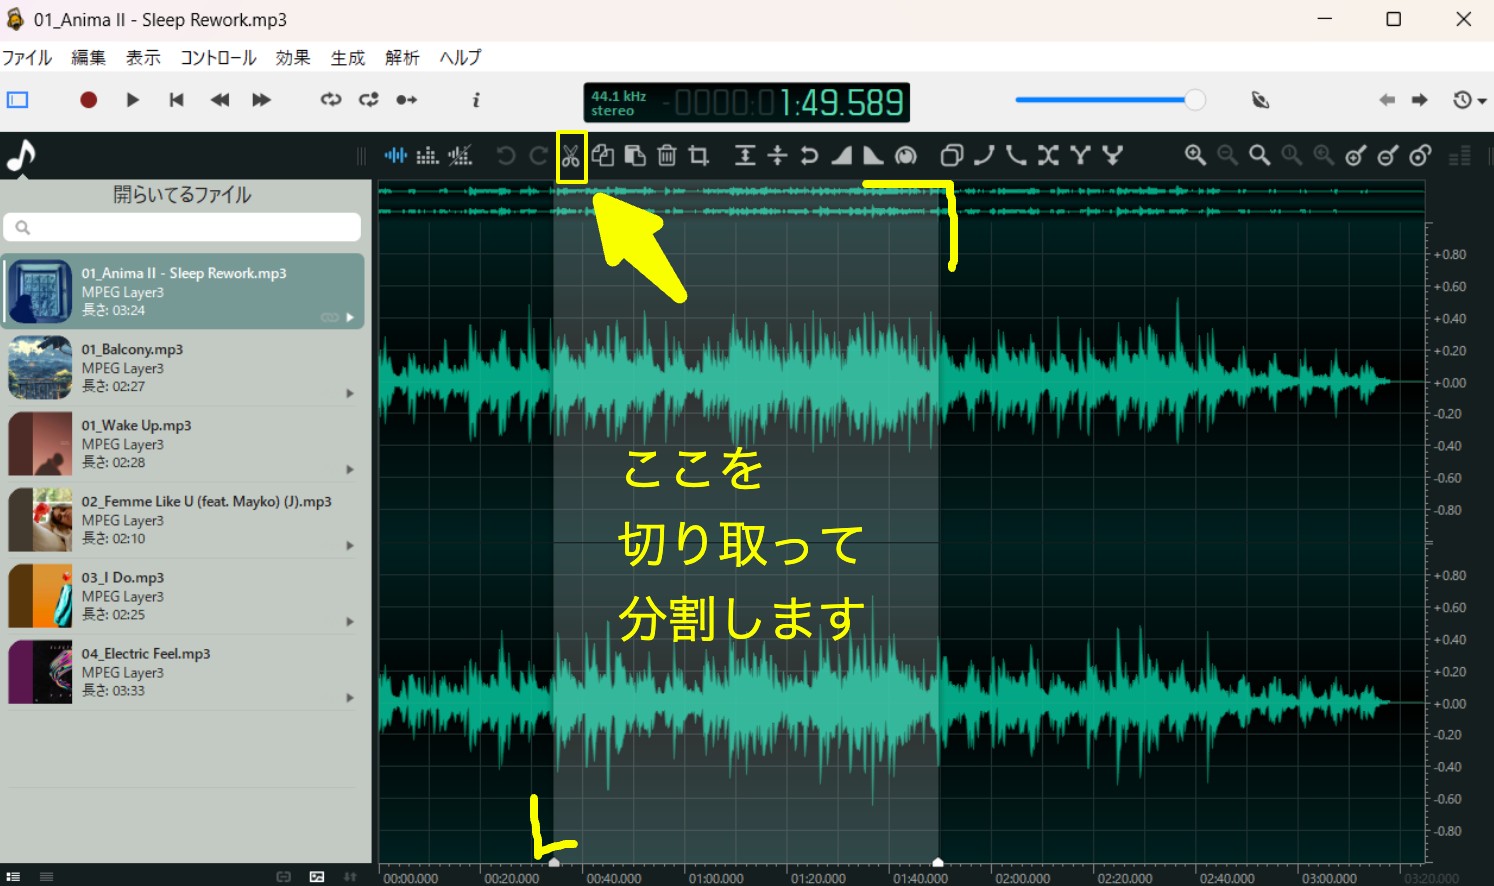Toggle loop playback
The image size is (1494, 886).
pyautogui.click(x=331, y=100)
